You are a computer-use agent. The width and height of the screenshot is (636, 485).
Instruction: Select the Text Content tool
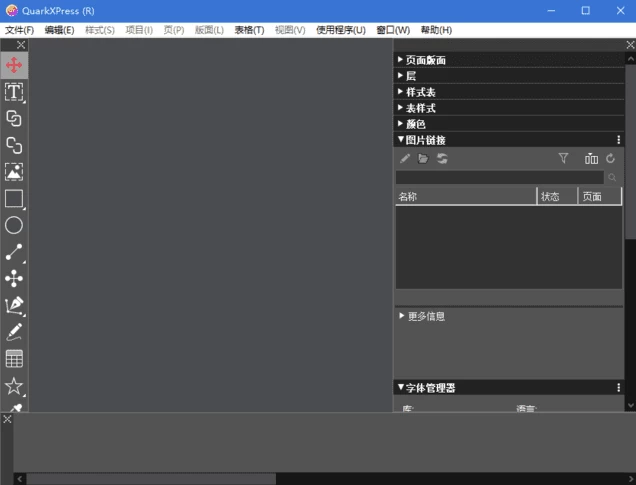(14, 92)
